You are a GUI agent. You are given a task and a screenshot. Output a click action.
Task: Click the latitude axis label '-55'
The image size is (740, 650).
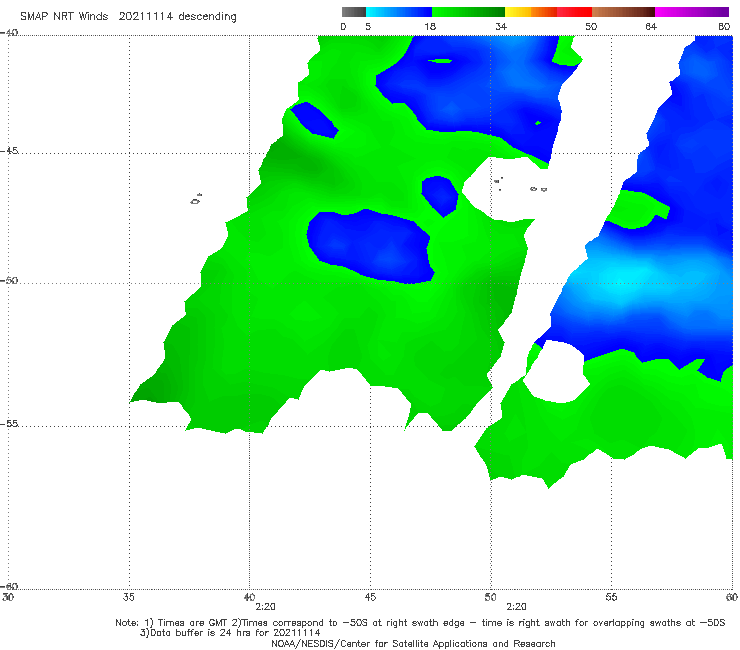point(9,423)
